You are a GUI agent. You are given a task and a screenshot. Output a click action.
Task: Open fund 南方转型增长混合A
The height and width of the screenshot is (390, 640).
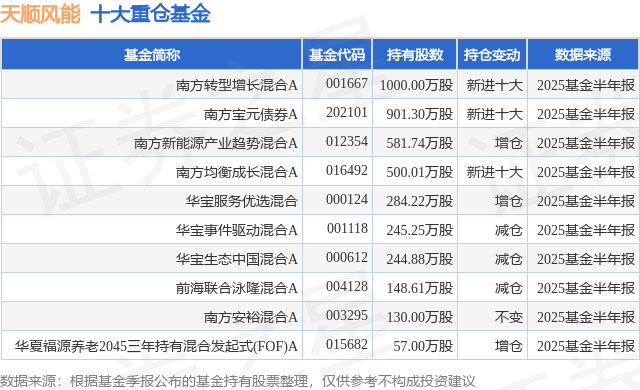[237, 85]
